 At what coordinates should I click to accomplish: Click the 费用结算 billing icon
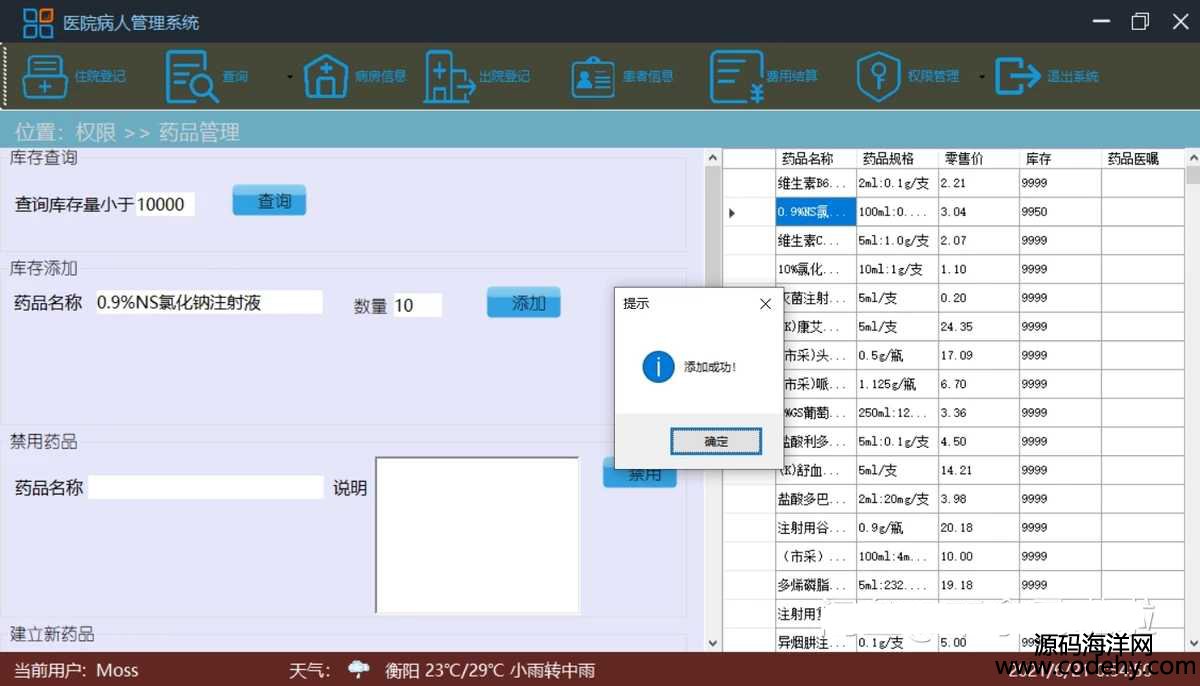[x=737, y=77]
